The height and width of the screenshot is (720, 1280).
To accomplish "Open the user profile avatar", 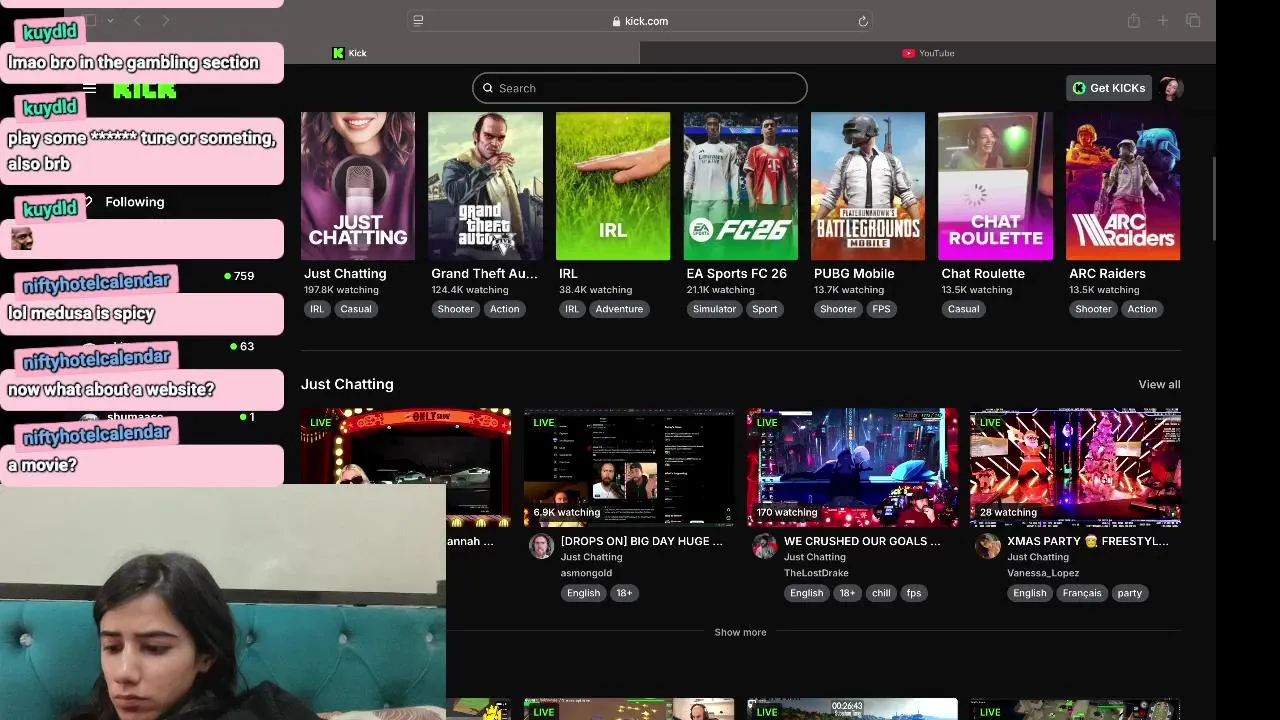I will [1172, 88].
